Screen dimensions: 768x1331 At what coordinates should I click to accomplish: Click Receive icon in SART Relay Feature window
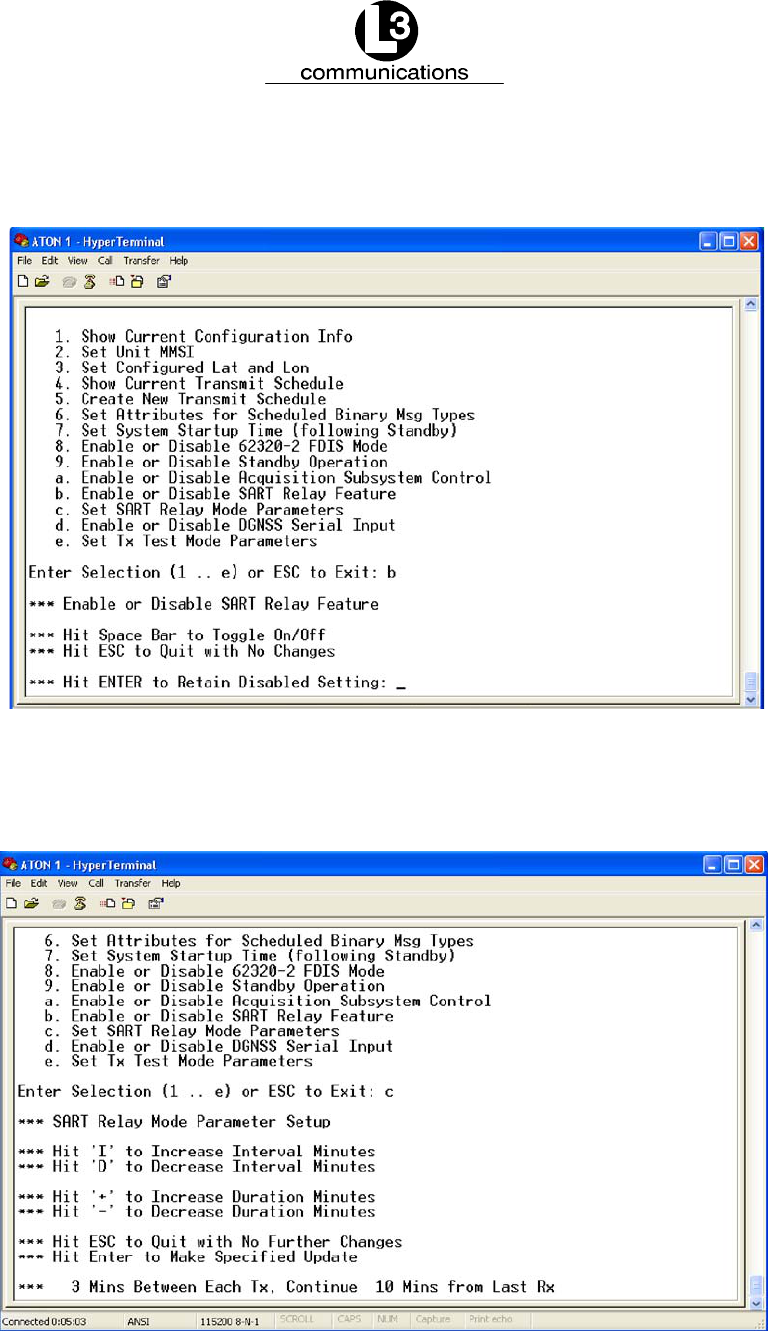[x=136, y=281]
